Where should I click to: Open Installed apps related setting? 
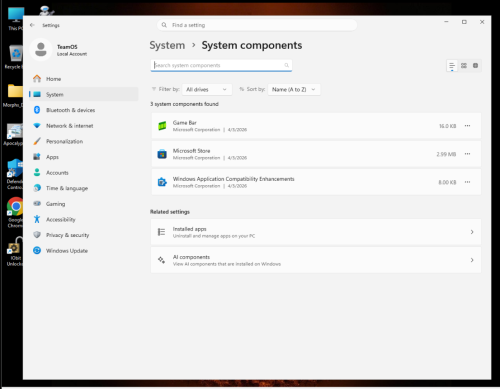316,232
